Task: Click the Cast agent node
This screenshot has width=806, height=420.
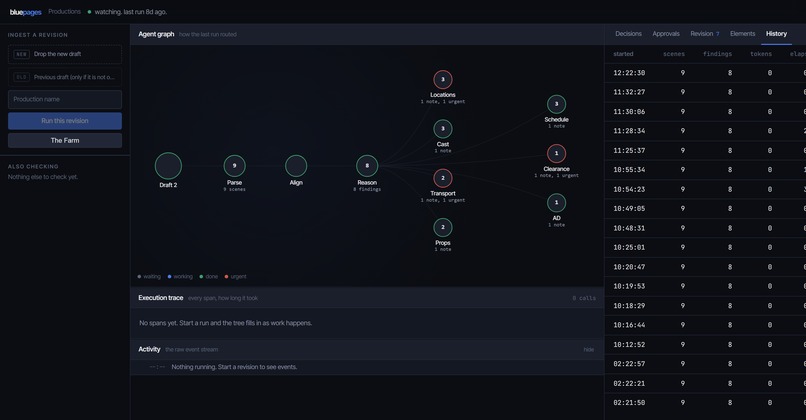Action: click(x=443, y=129)
